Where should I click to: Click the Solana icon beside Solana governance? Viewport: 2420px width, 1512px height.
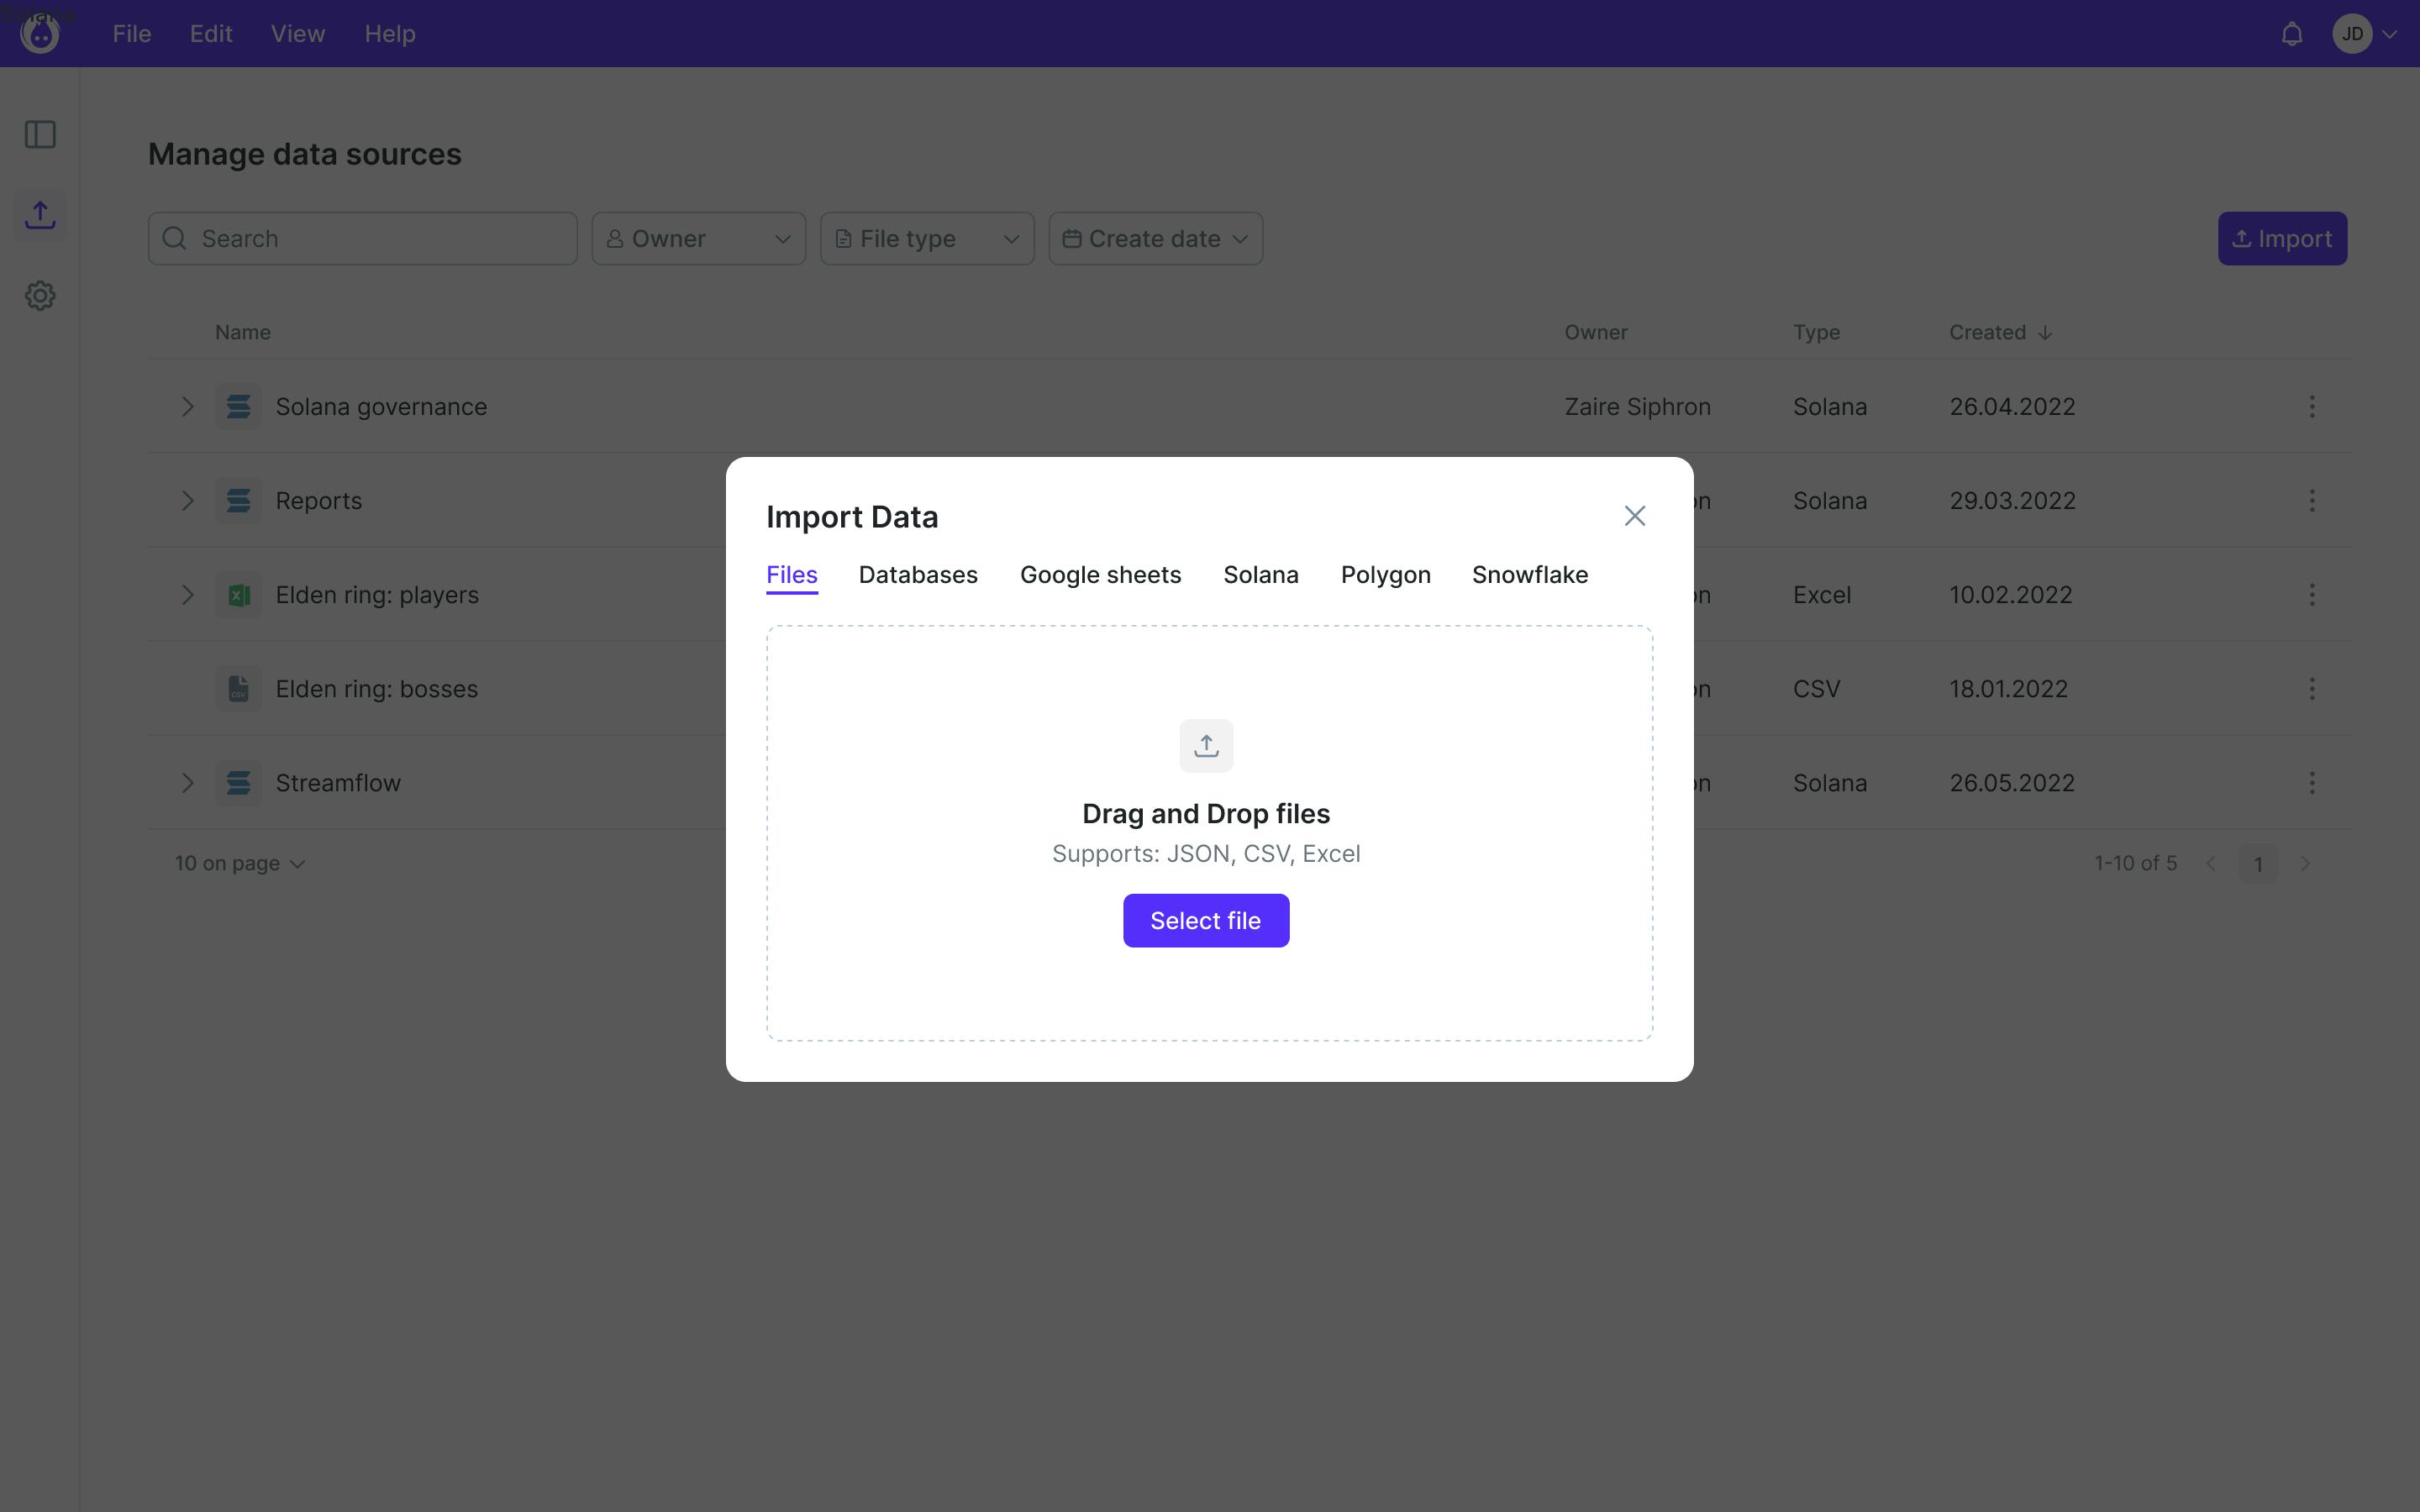238,406
